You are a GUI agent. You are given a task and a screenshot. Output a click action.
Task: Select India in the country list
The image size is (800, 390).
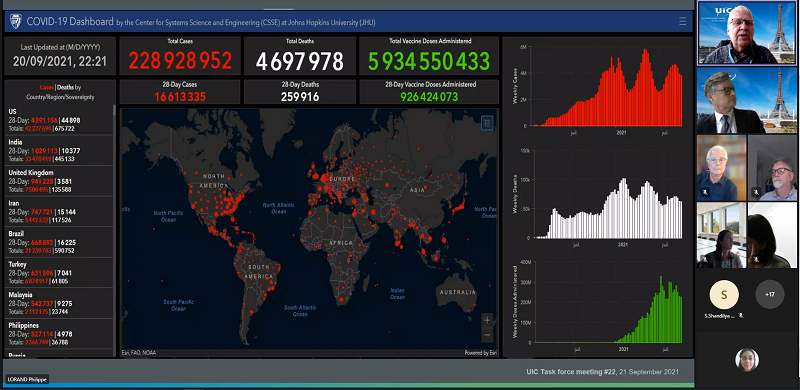tap(58, 151)
